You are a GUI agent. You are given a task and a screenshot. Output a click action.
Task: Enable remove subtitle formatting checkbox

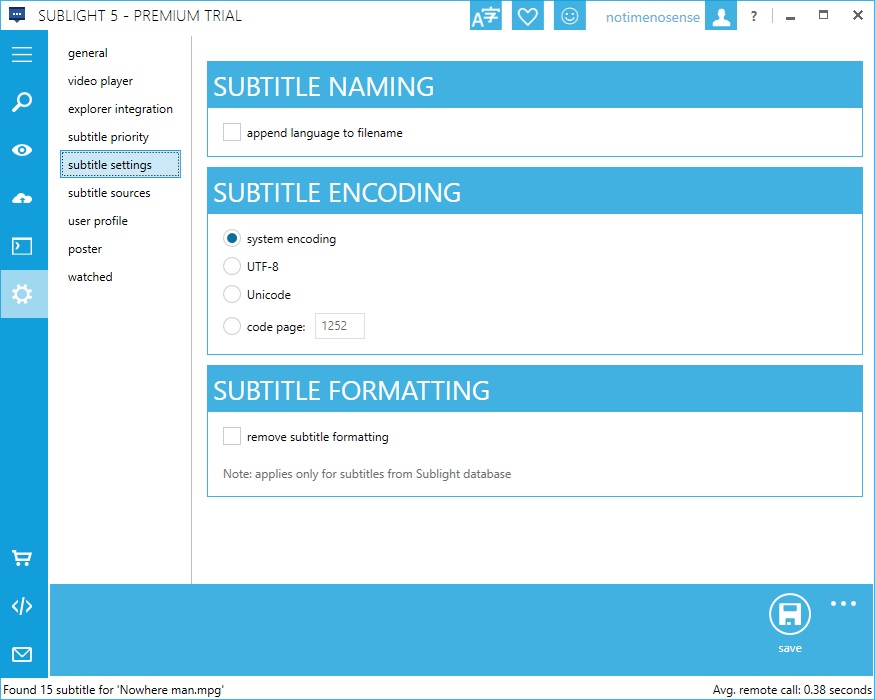(x=232, y=436)
